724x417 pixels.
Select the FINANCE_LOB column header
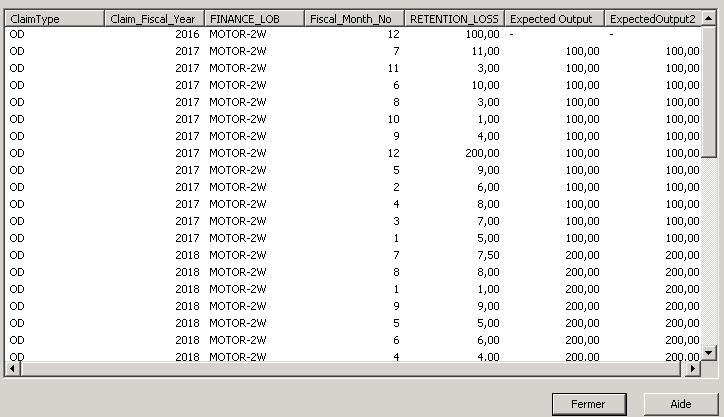[x=254, y=18]
